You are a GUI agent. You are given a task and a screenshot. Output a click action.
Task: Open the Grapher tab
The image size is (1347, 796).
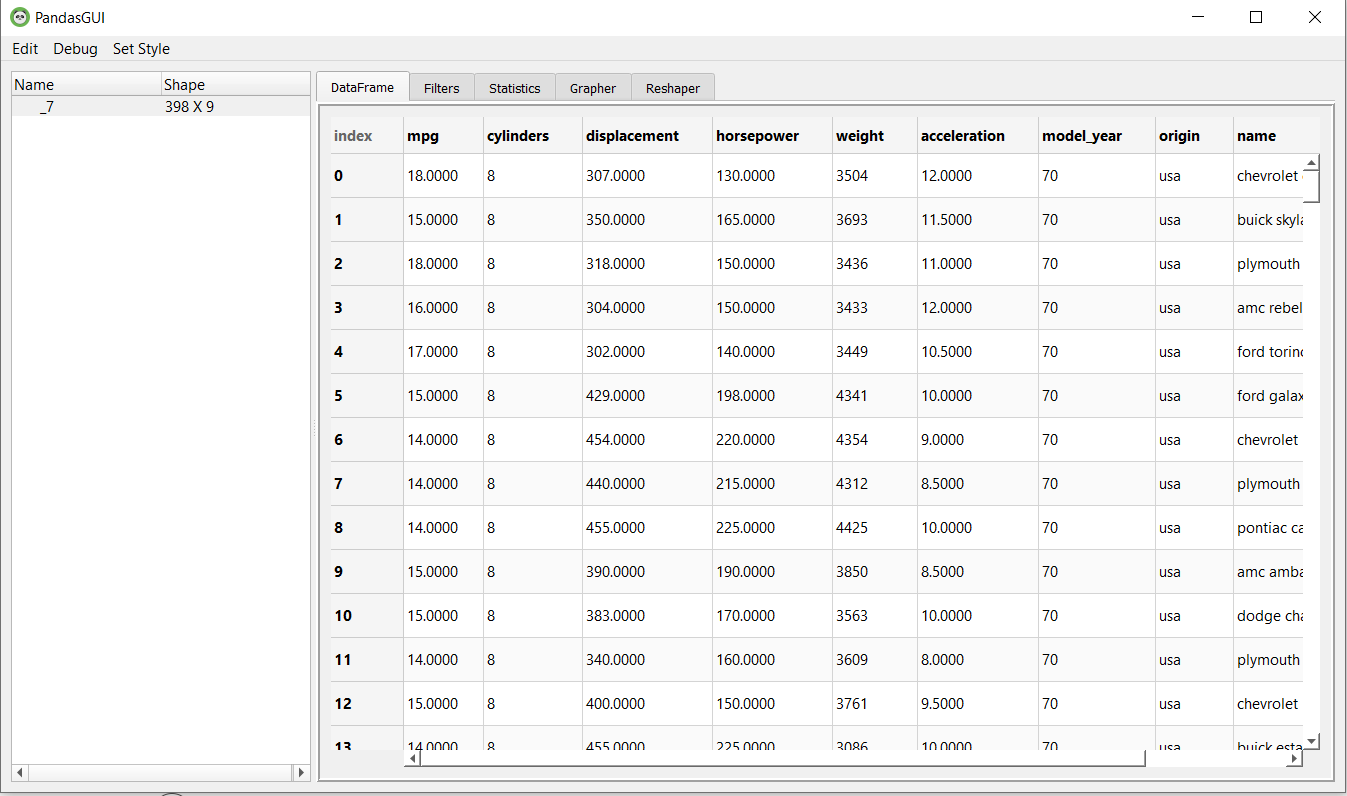tap(593, 88)
